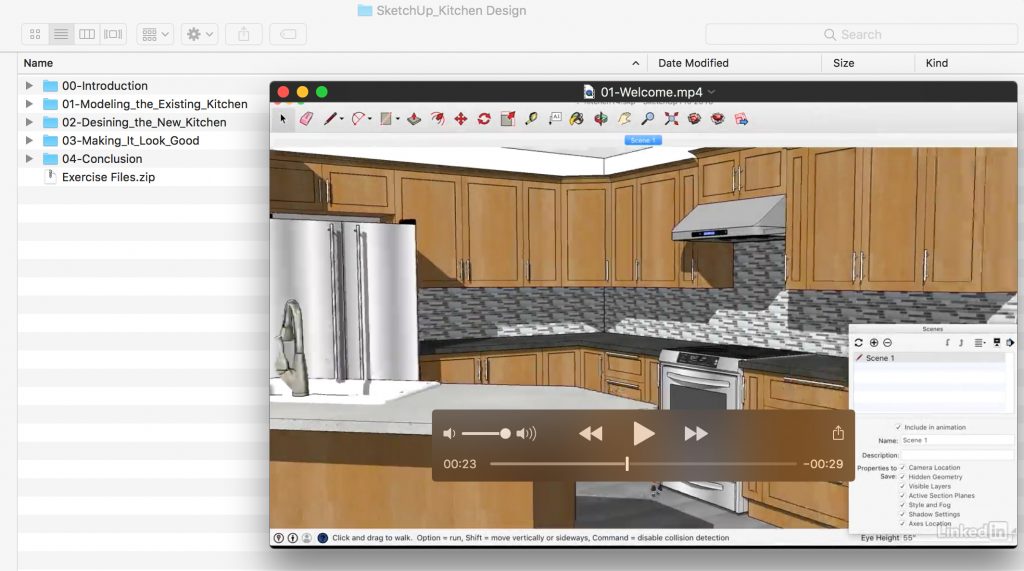
Task: Uncheck Camera Location property
Action: pyautogui.click(x=903, y=467)
